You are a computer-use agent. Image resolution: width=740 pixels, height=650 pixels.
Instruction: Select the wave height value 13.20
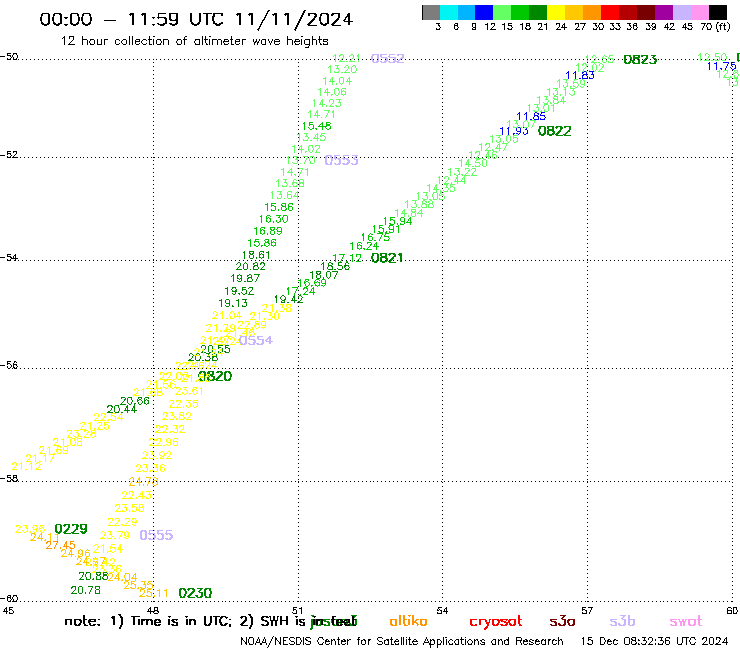point(342,69)
